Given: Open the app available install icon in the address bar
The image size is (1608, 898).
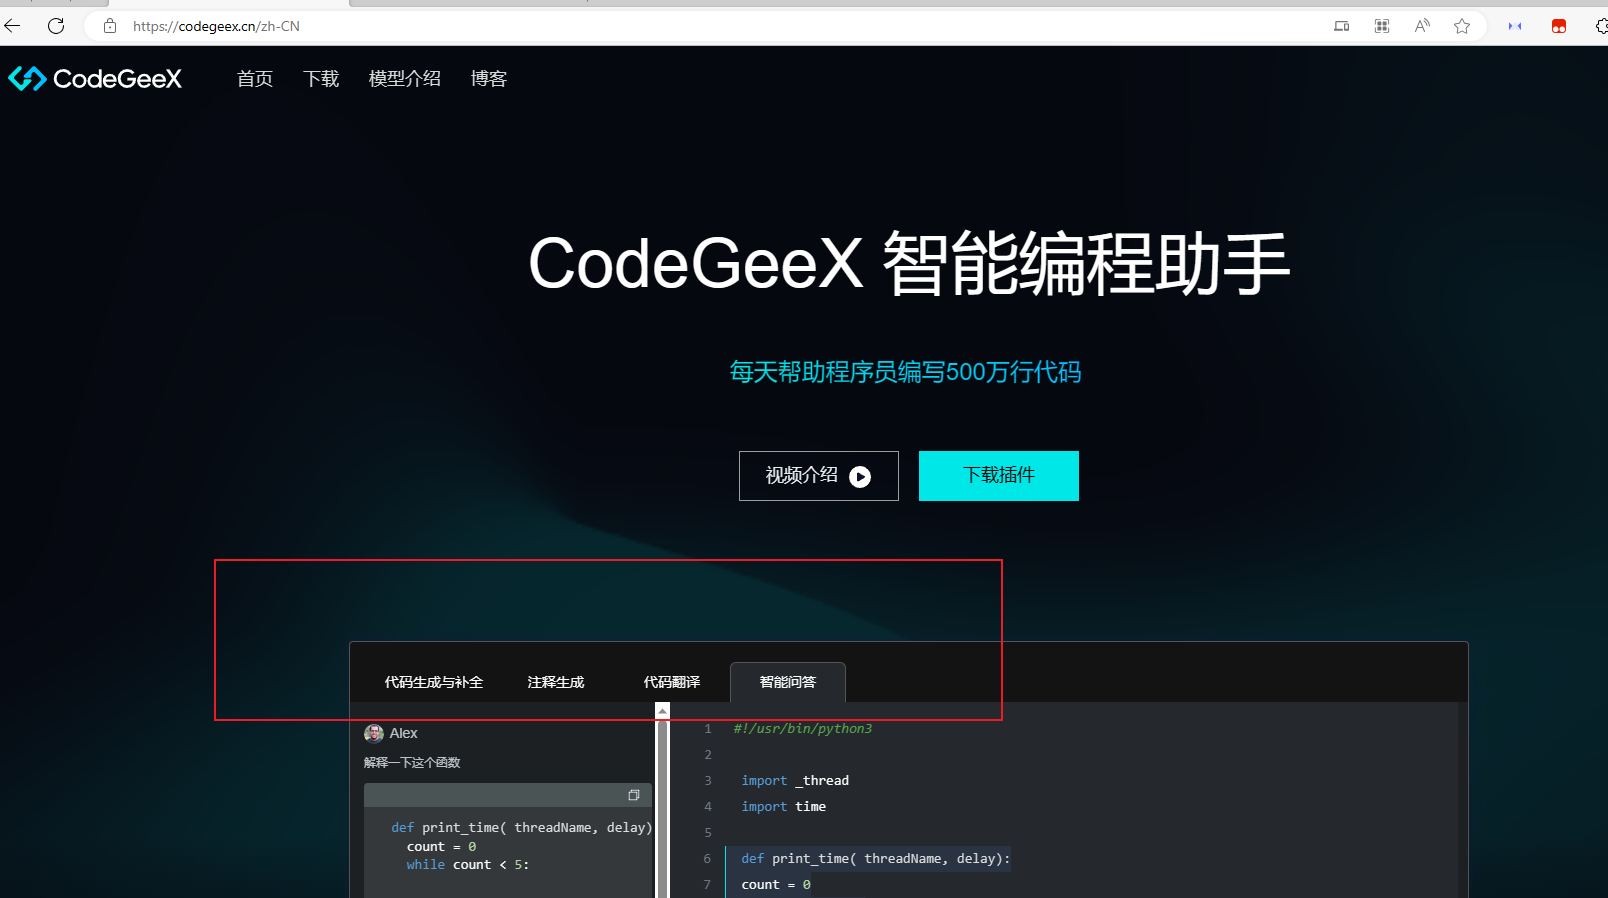Looking at the screenshot, I should (x=1342, y=26).
